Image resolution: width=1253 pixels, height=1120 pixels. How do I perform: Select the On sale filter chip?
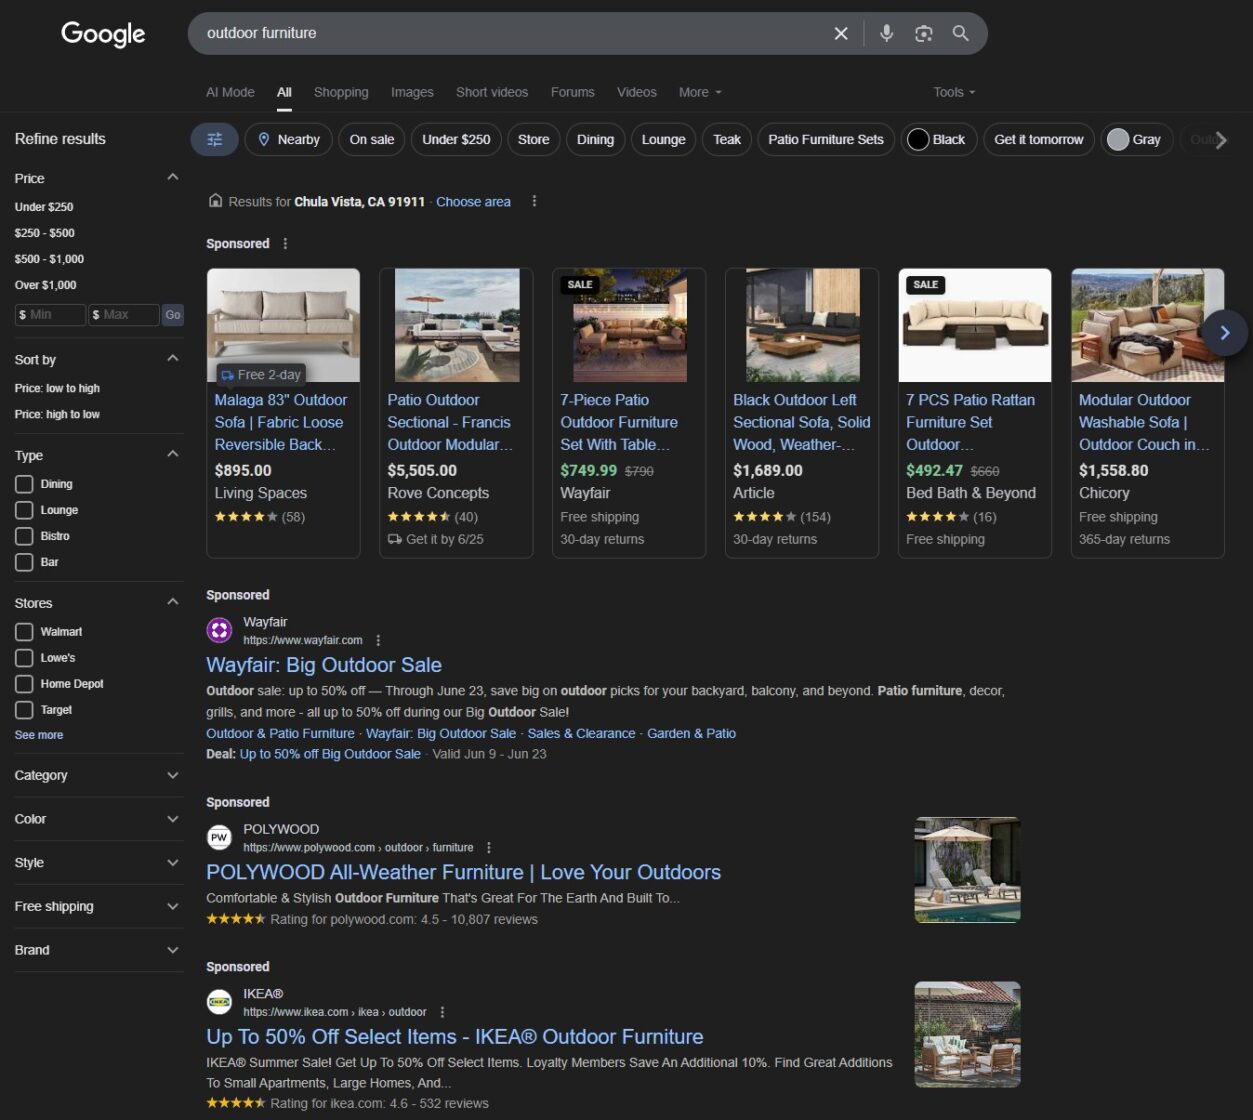[x=372, y=140]
